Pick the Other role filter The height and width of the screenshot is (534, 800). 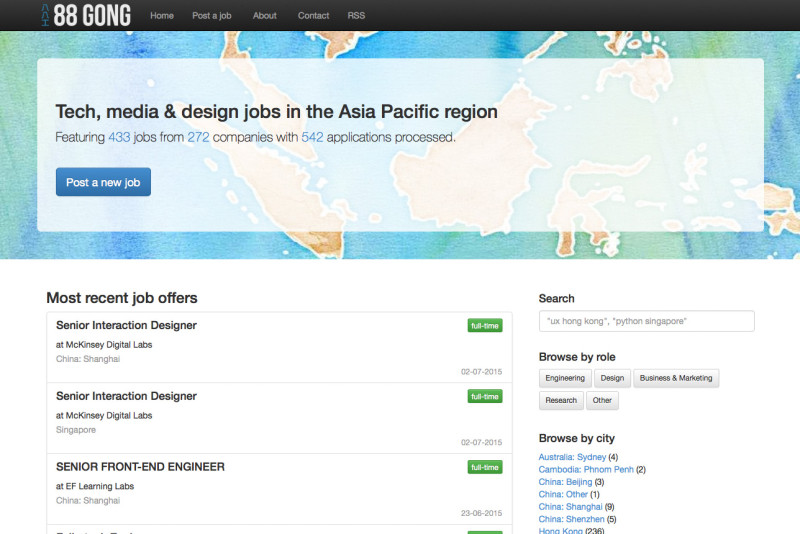(x=602, y=400)
